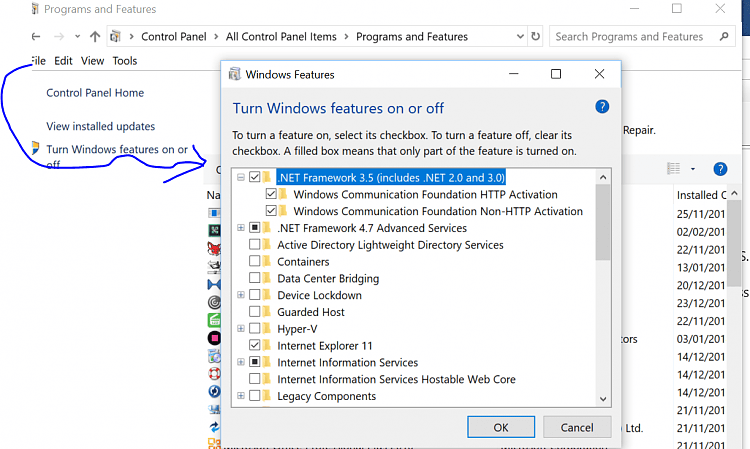Enable the Guarded Host checkbox
The width and height of the screenshot is (750, 449).
(x=255, y=312)
